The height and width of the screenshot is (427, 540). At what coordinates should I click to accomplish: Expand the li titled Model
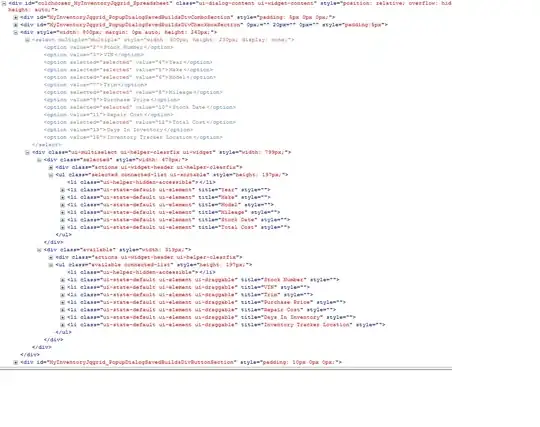[62, 205]
